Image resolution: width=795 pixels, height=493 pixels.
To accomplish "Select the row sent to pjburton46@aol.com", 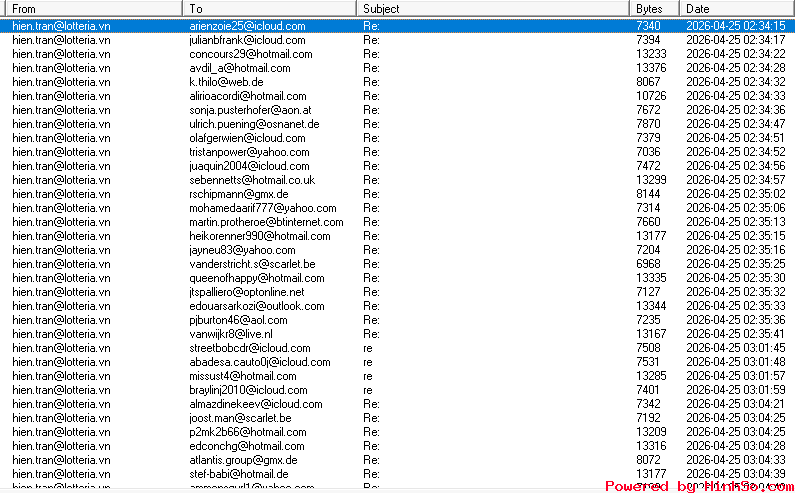I will pos(398,320).
